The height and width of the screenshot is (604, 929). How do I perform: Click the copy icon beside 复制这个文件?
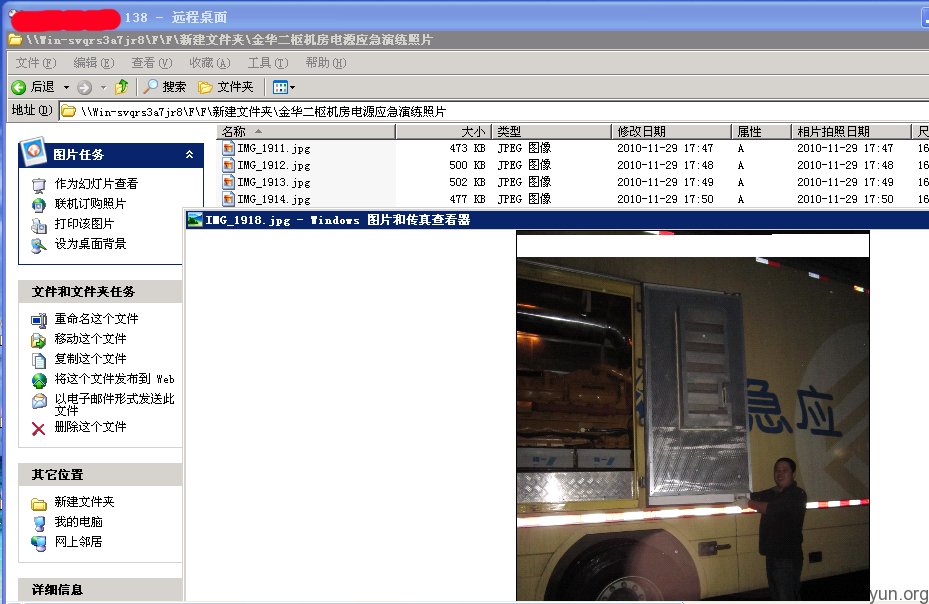tap(39, 360)
